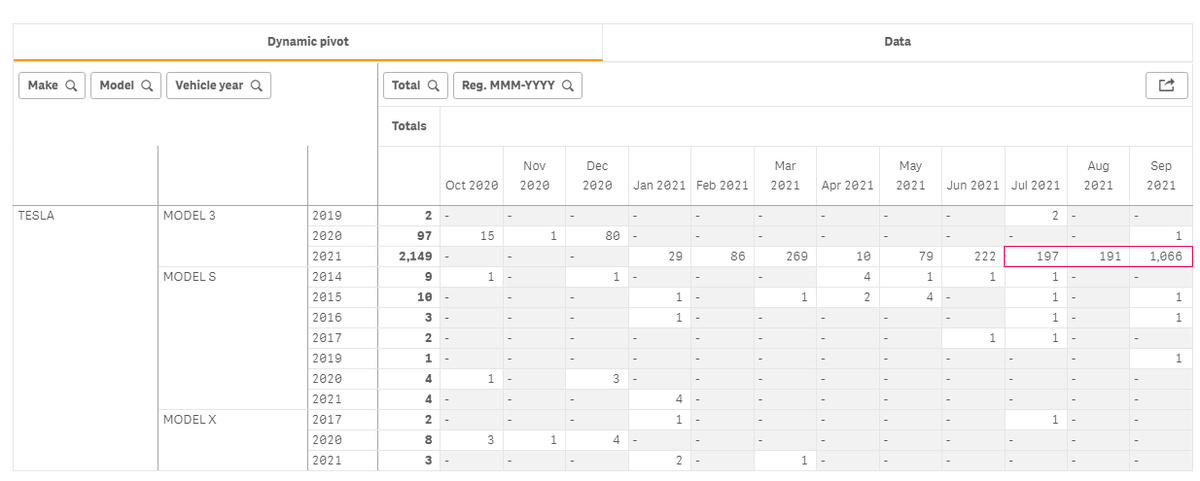The height and width of the screenshot is (481, 1200).
Task: Click the 79 value in May 2021
Action: coord(911,256)
